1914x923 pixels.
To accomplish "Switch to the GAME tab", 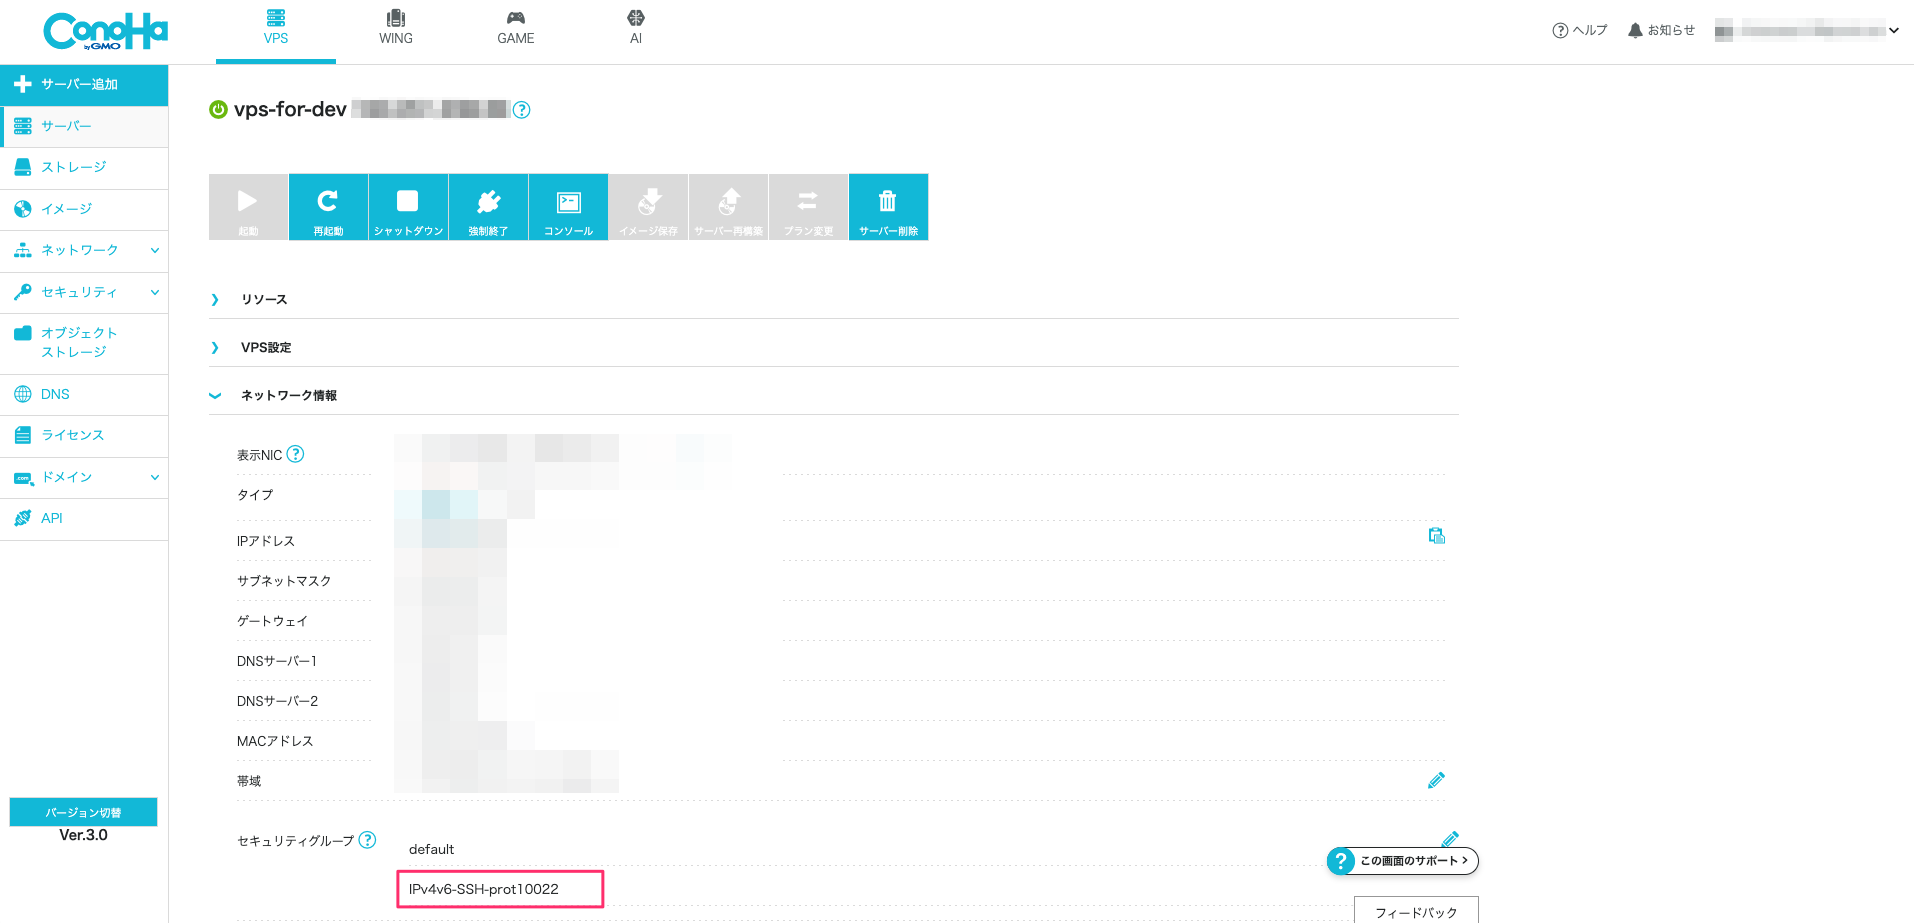I will [x=516, y=28].
